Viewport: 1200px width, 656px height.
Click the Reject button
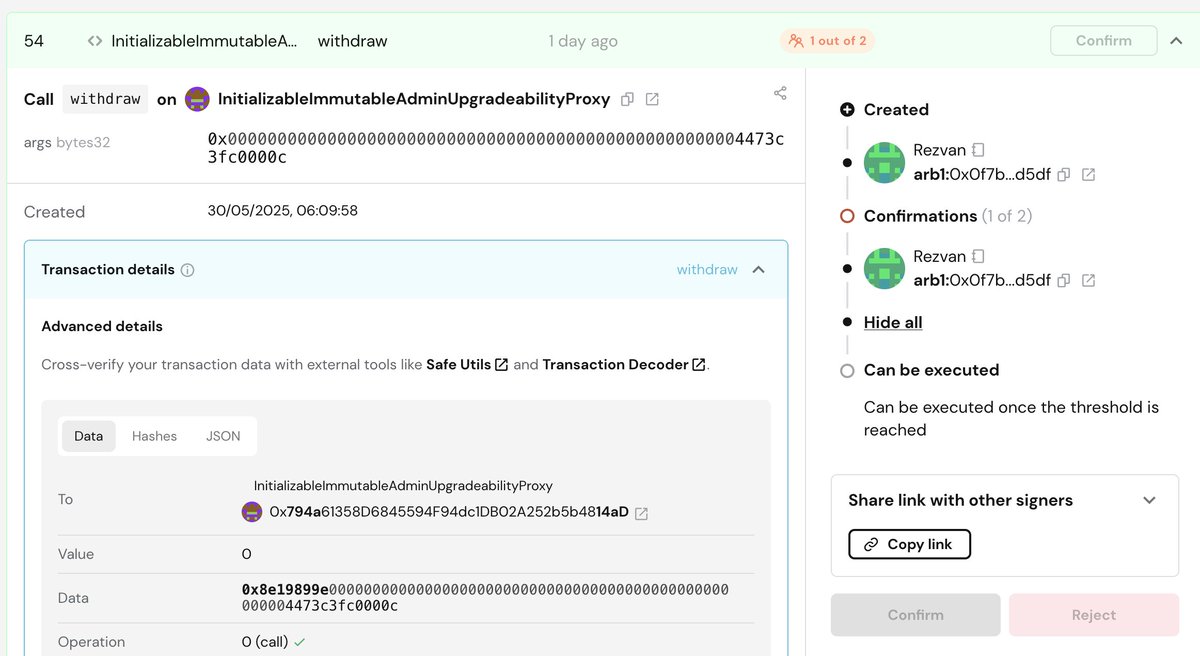[x=1094, y=615]
